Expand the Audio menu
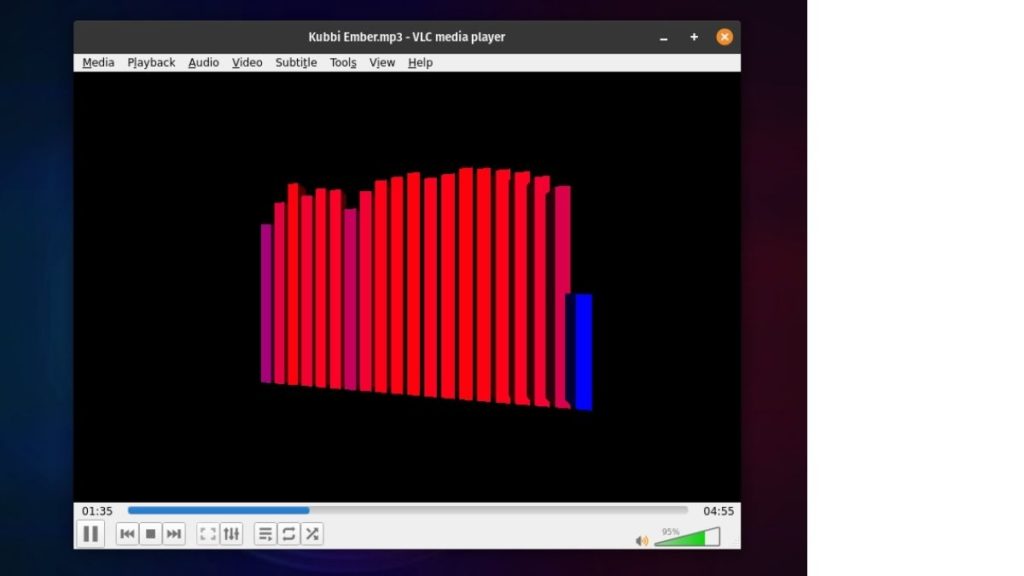The width and height of the screenshot is (1024, 576). (x=203, y=62)
